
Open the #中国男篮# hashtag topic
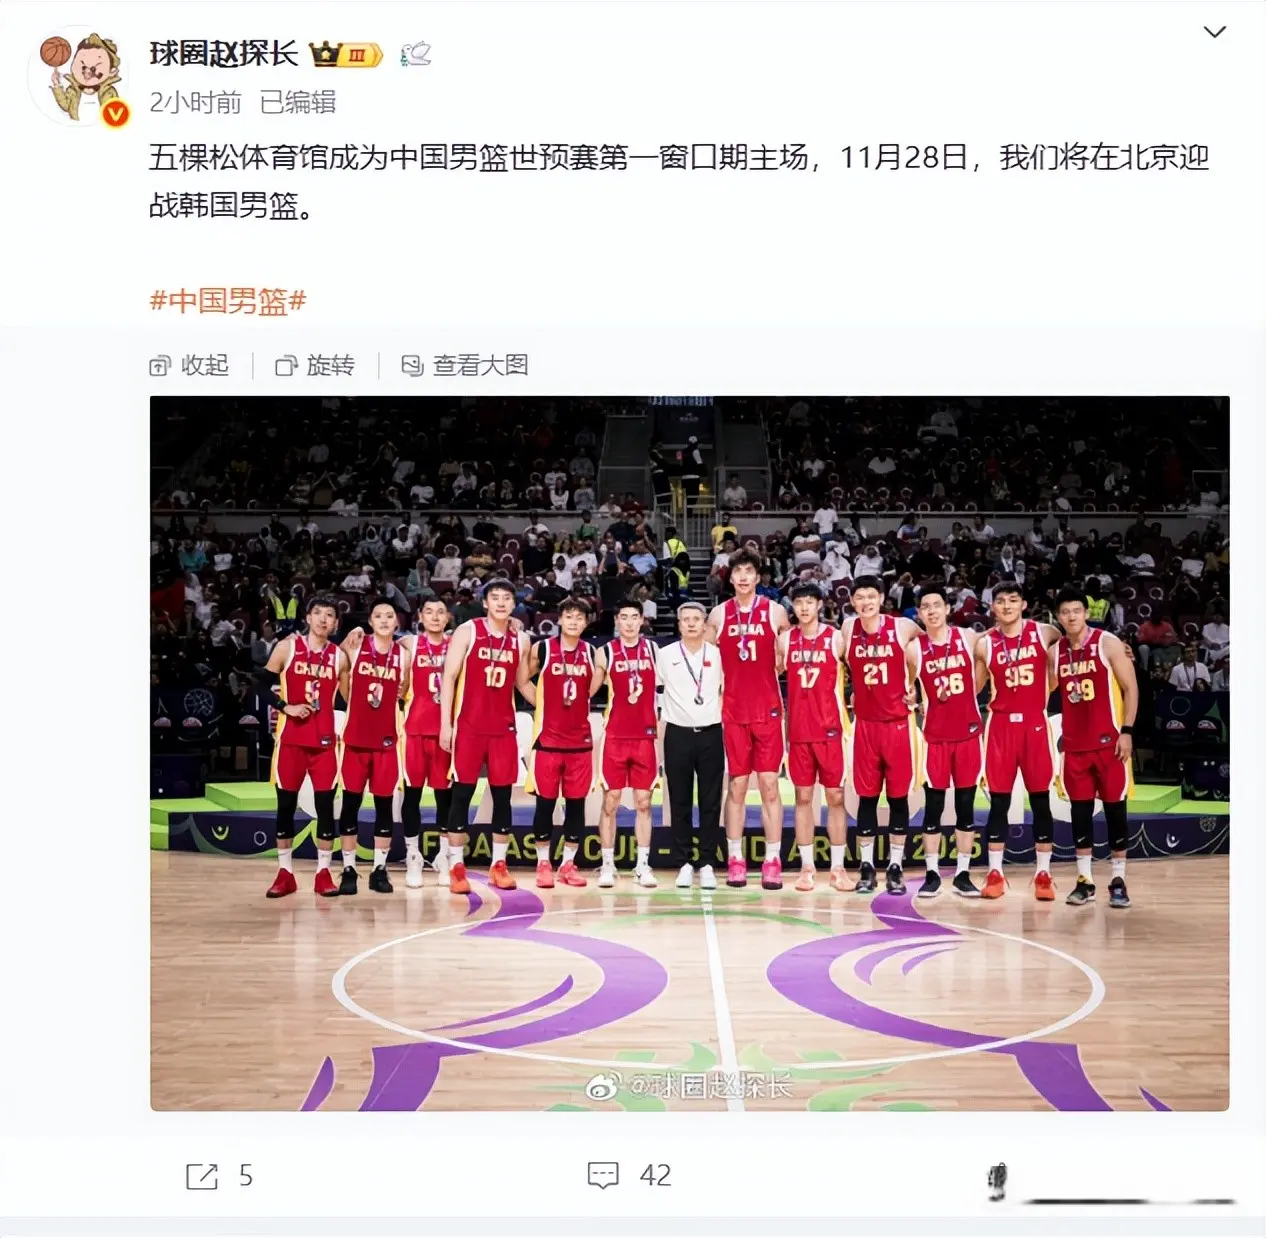(x=228, y=300)
